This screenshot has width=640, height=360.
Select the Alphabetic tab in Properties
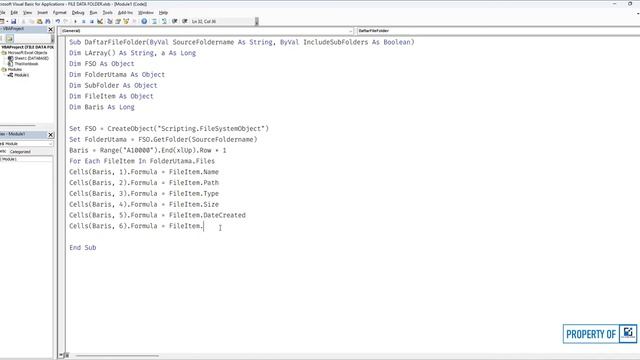click(2, 151)
